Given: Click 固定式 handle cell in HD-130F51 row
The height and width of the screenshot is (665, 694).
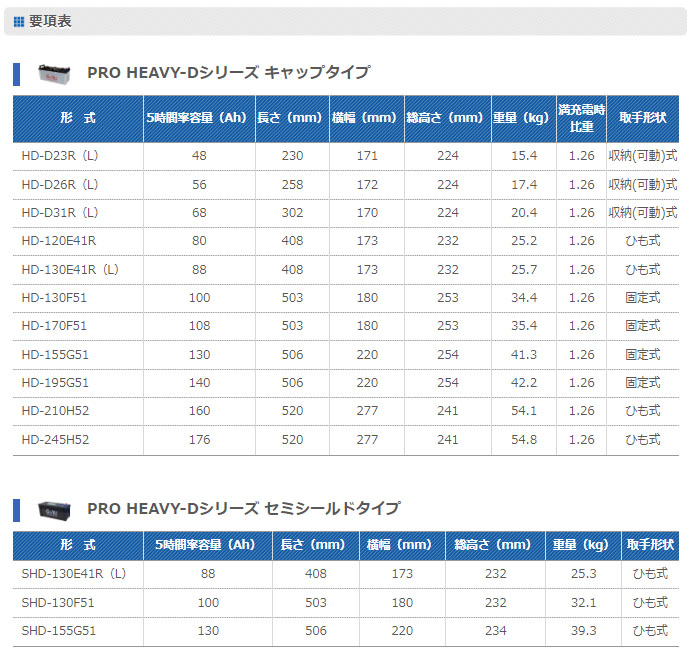Looking at the screenshot, I should (643, 298).
